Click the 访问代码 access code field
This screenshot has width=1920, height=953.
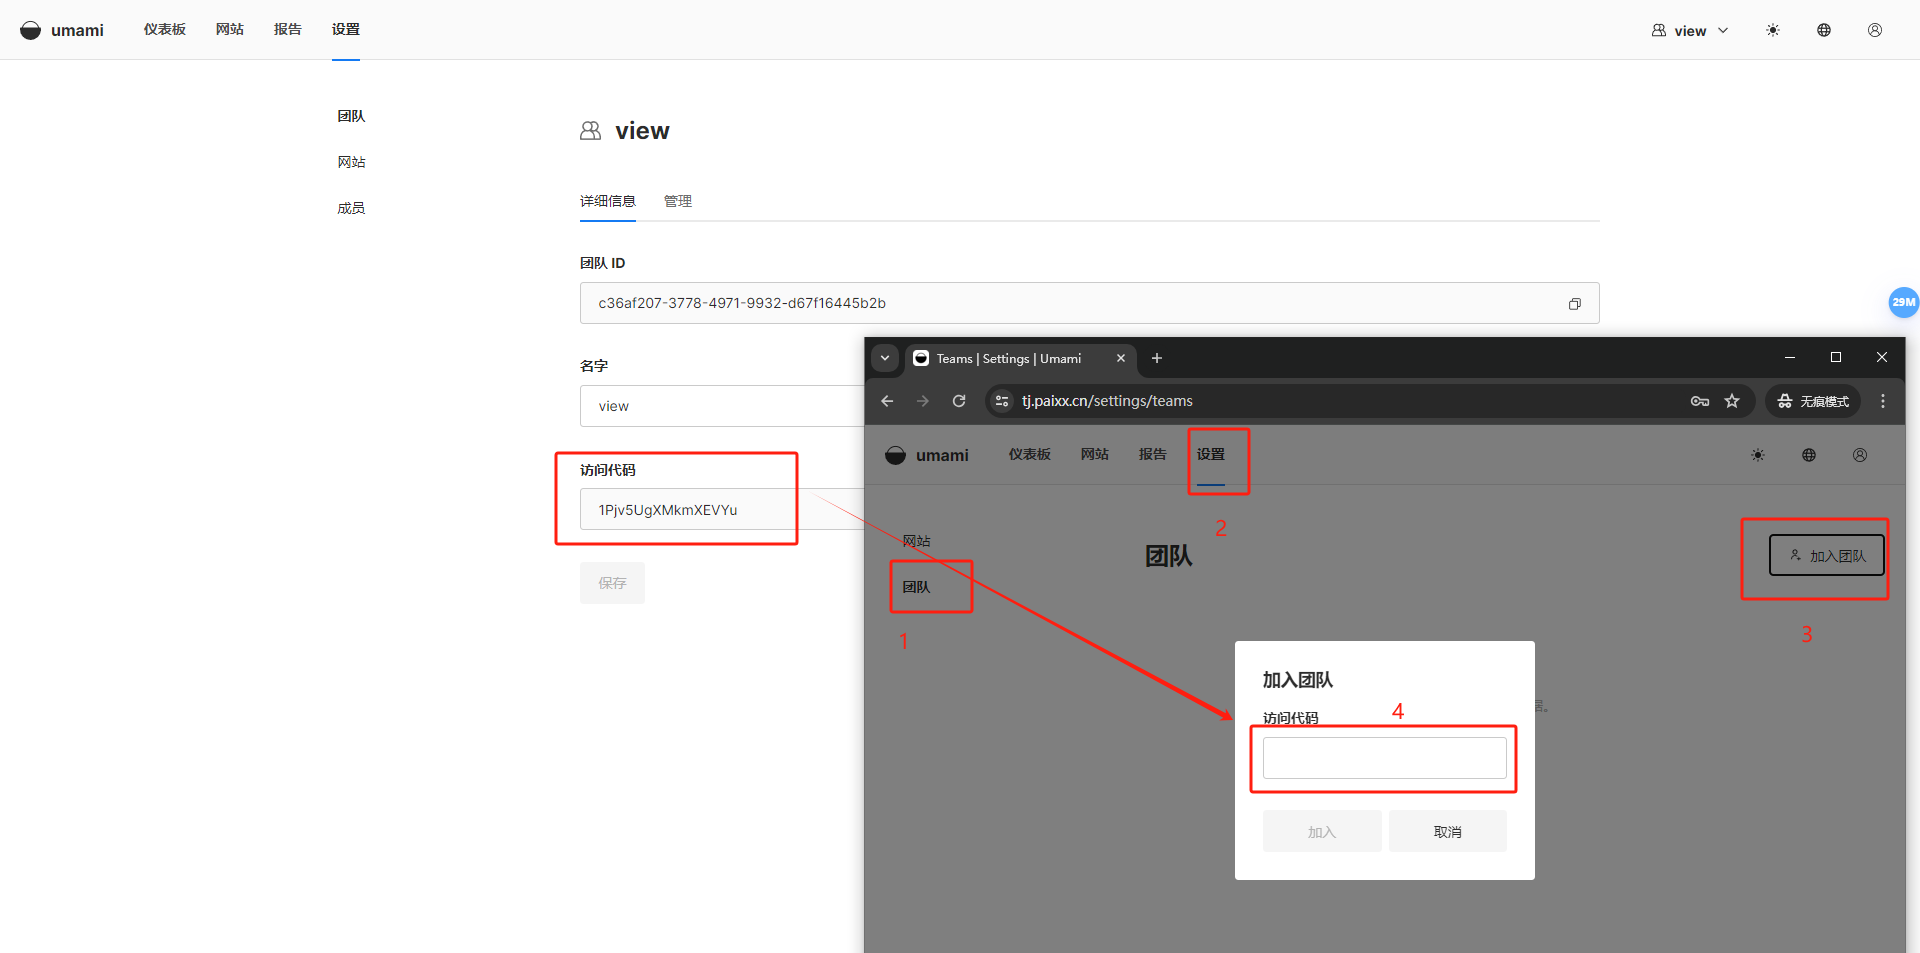(700, 510)
